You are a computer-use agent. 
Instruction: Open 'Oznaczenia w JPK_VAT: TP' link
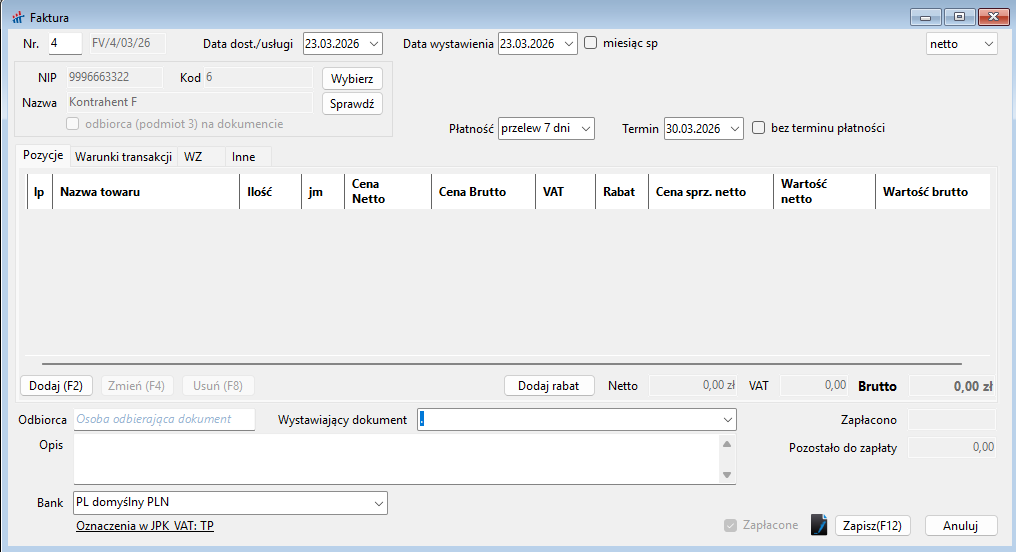click(x=145, y=525)
